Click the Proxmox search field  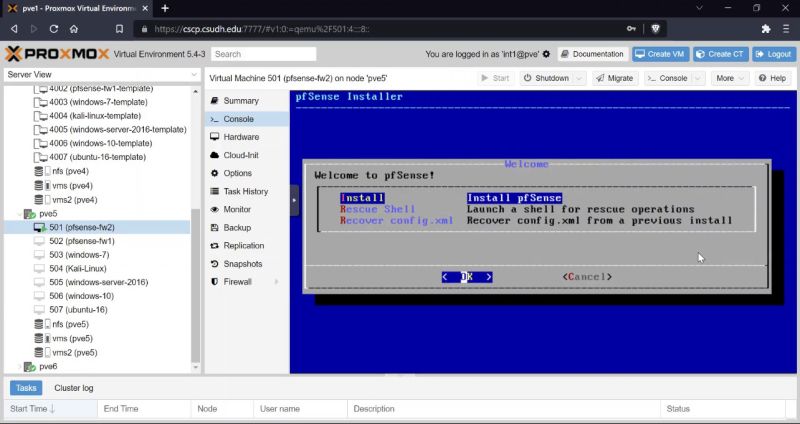tap(264, 54)
